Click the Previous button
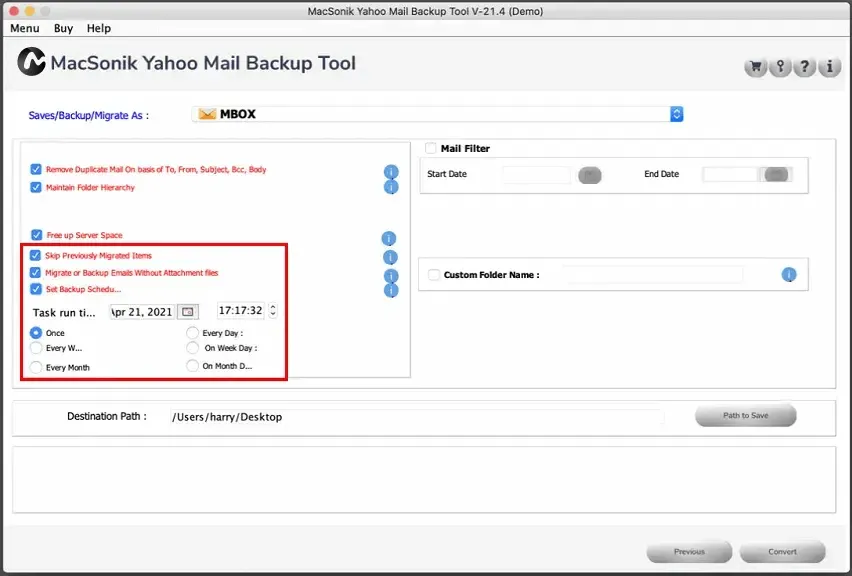Image resolution: width=852 pixels, height=576 pixels. click(x=689, y=552)
